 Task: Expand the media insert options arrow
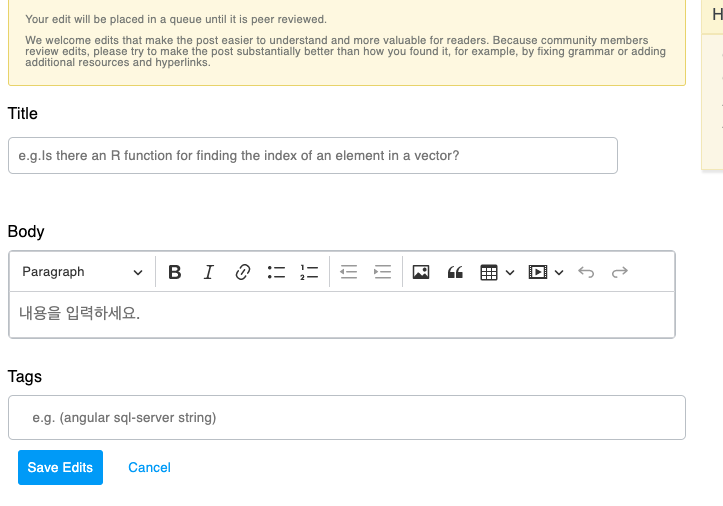(x=559, y=273)
